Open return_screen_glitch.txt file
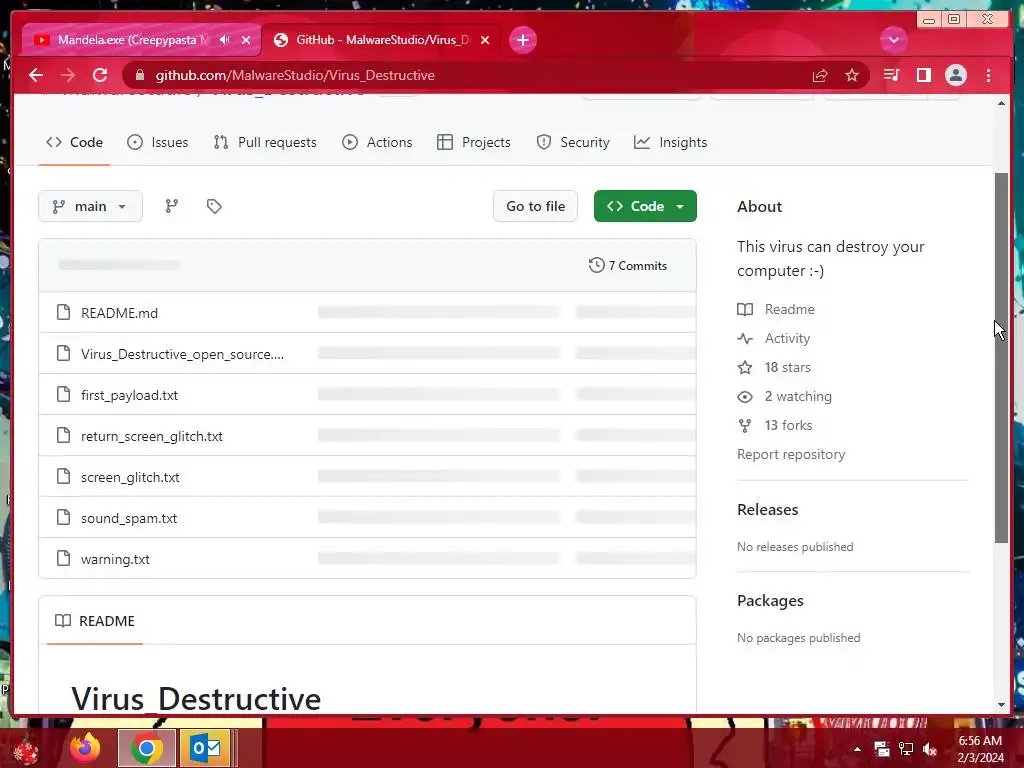Image resolution: width=1024 pixels, height=768 pixels. tap(152, 436)
